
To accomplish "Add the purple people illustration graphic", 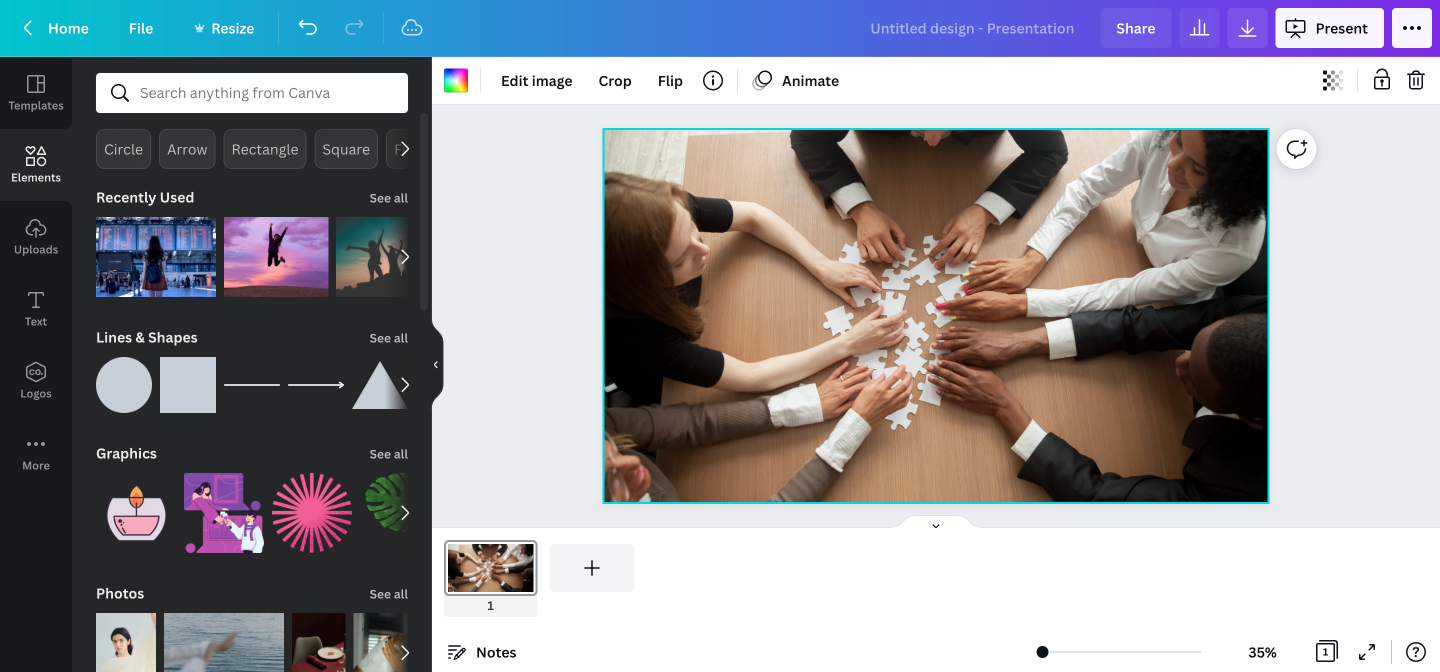I will [x=224, y=513].
